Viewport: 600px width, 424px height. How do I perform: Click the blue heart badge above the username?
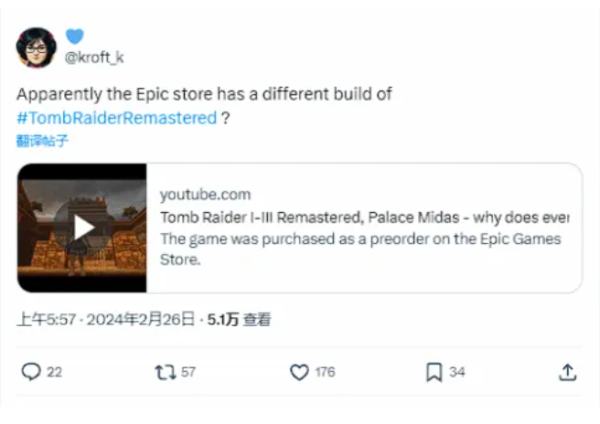[73, 36]
